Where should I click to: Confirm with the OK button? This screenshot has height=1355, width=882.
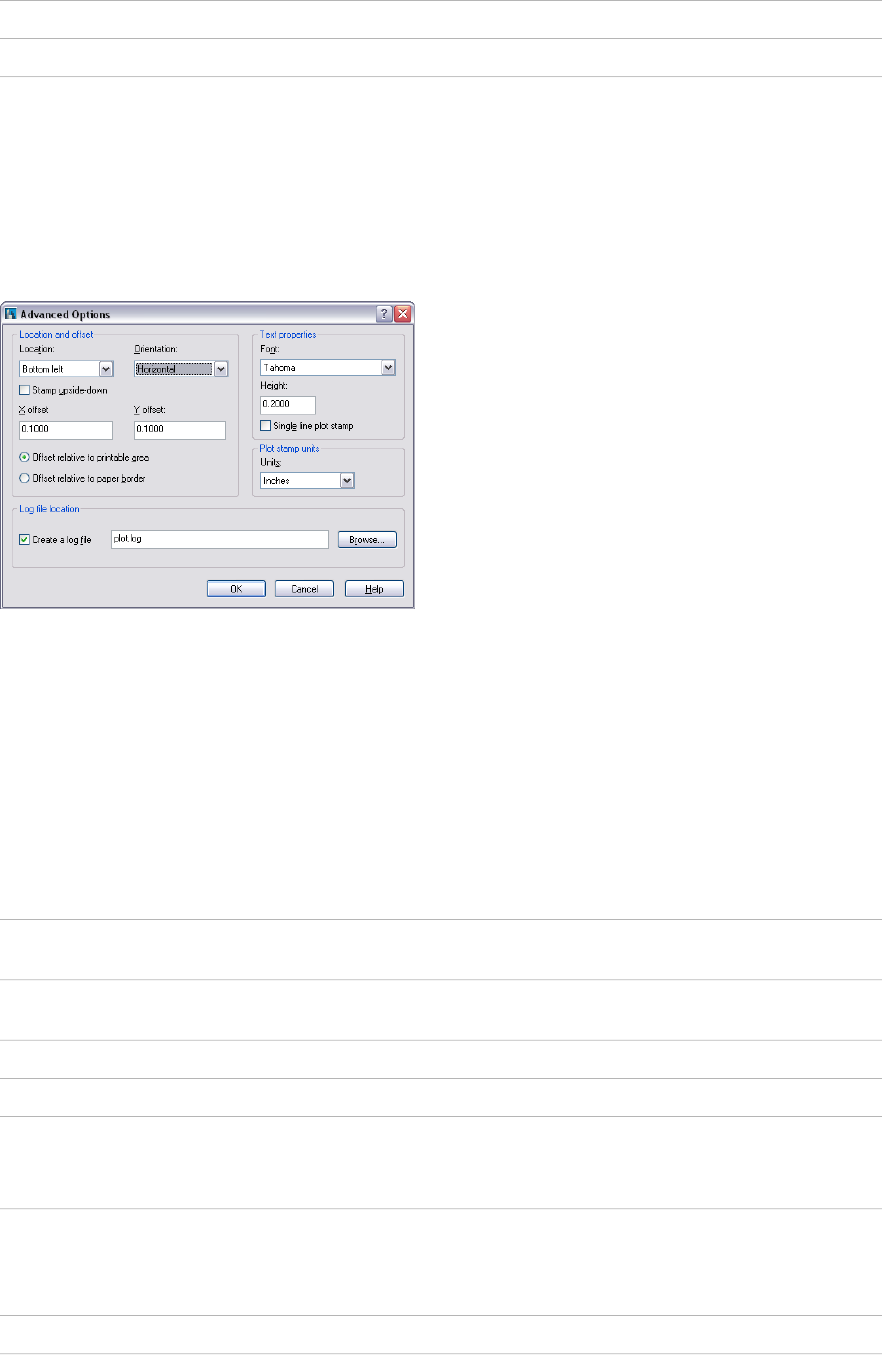click(236, 589)
